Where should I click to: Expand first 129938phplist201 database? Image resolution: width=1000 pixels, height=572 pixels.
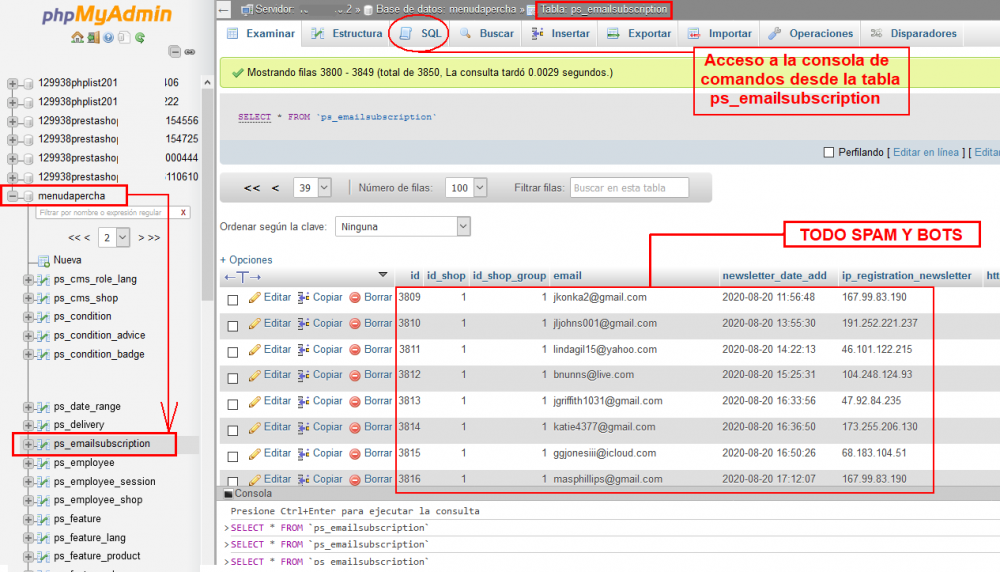tap(12, 83)
